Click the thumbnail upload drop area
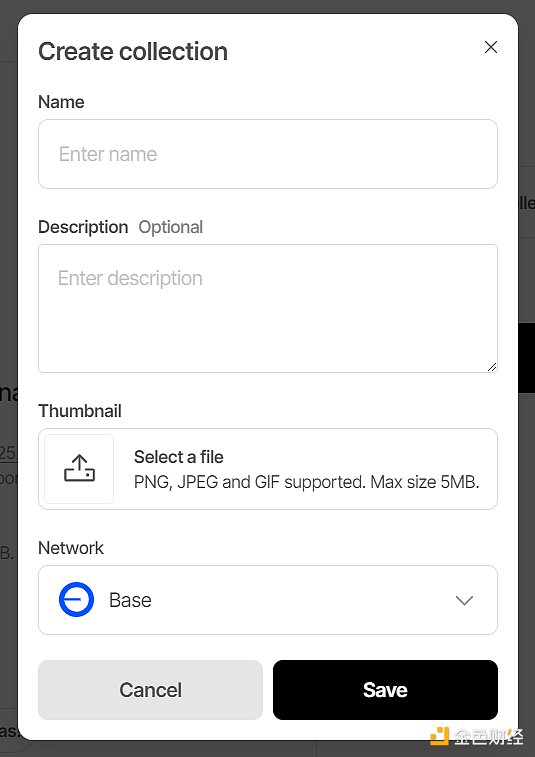 coord(268,469)
